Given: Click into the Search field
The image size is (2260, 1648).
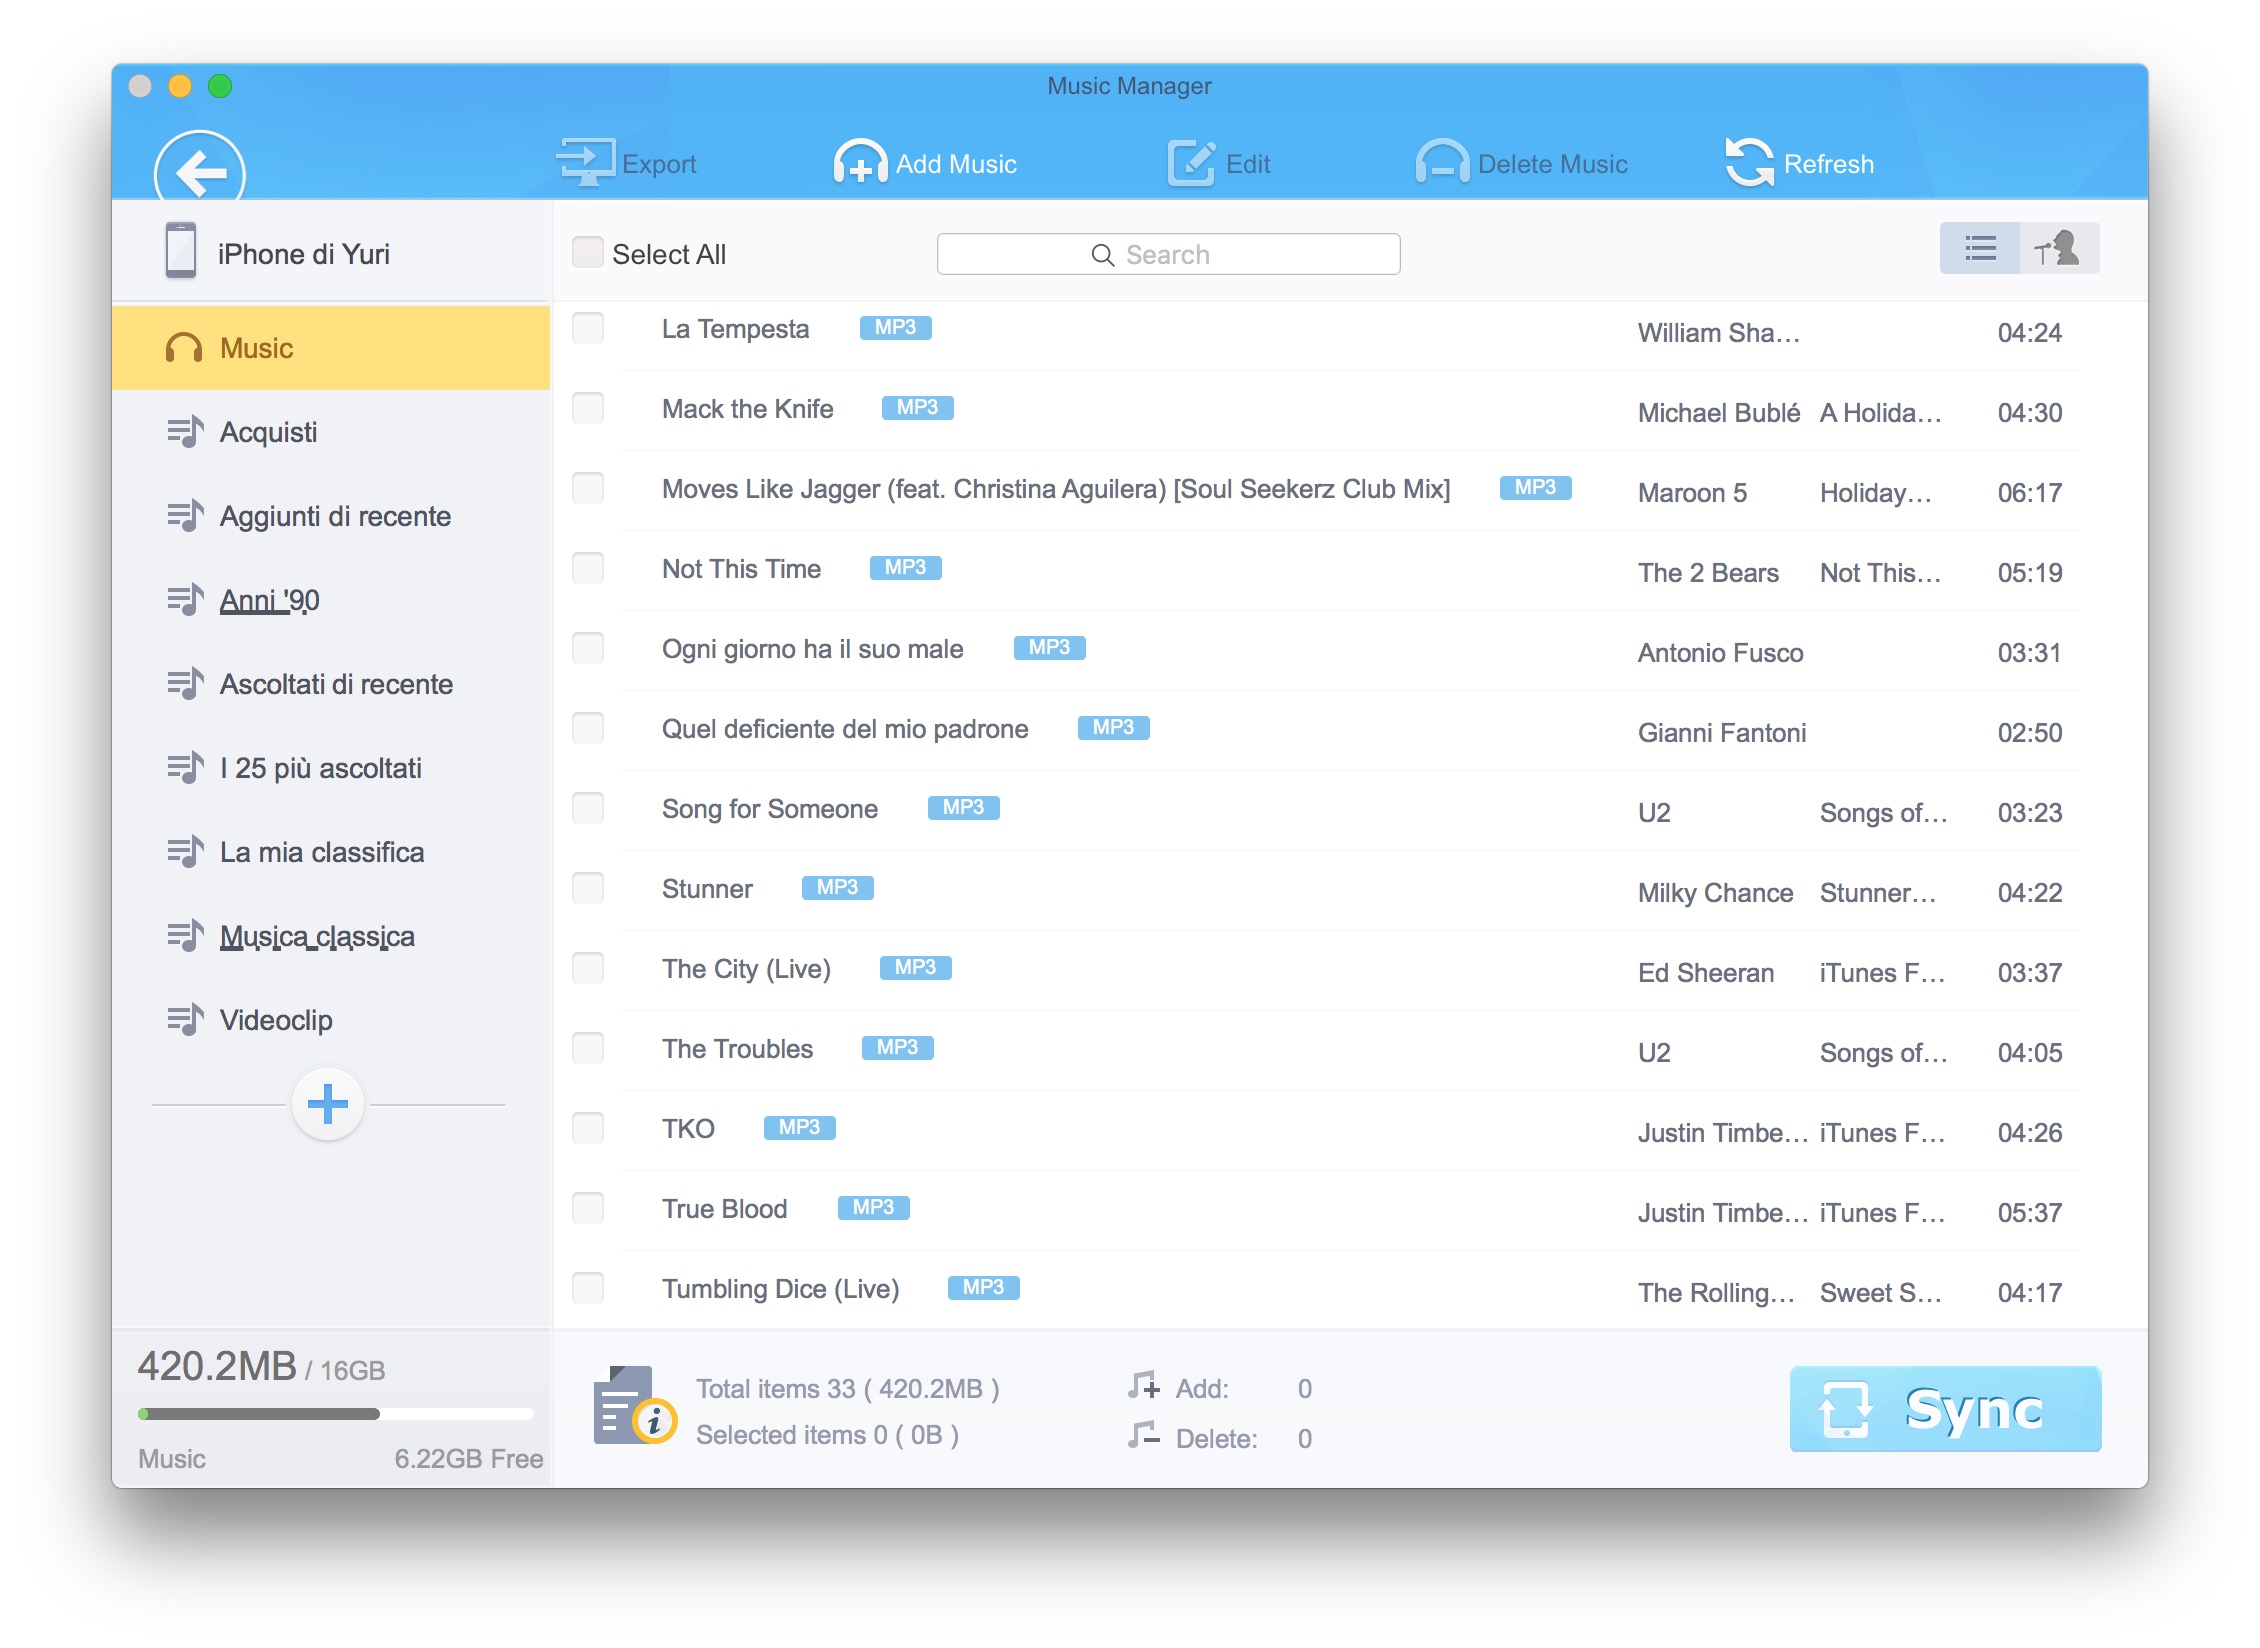Looking at the screenshot, I should tap(1167, 254).
